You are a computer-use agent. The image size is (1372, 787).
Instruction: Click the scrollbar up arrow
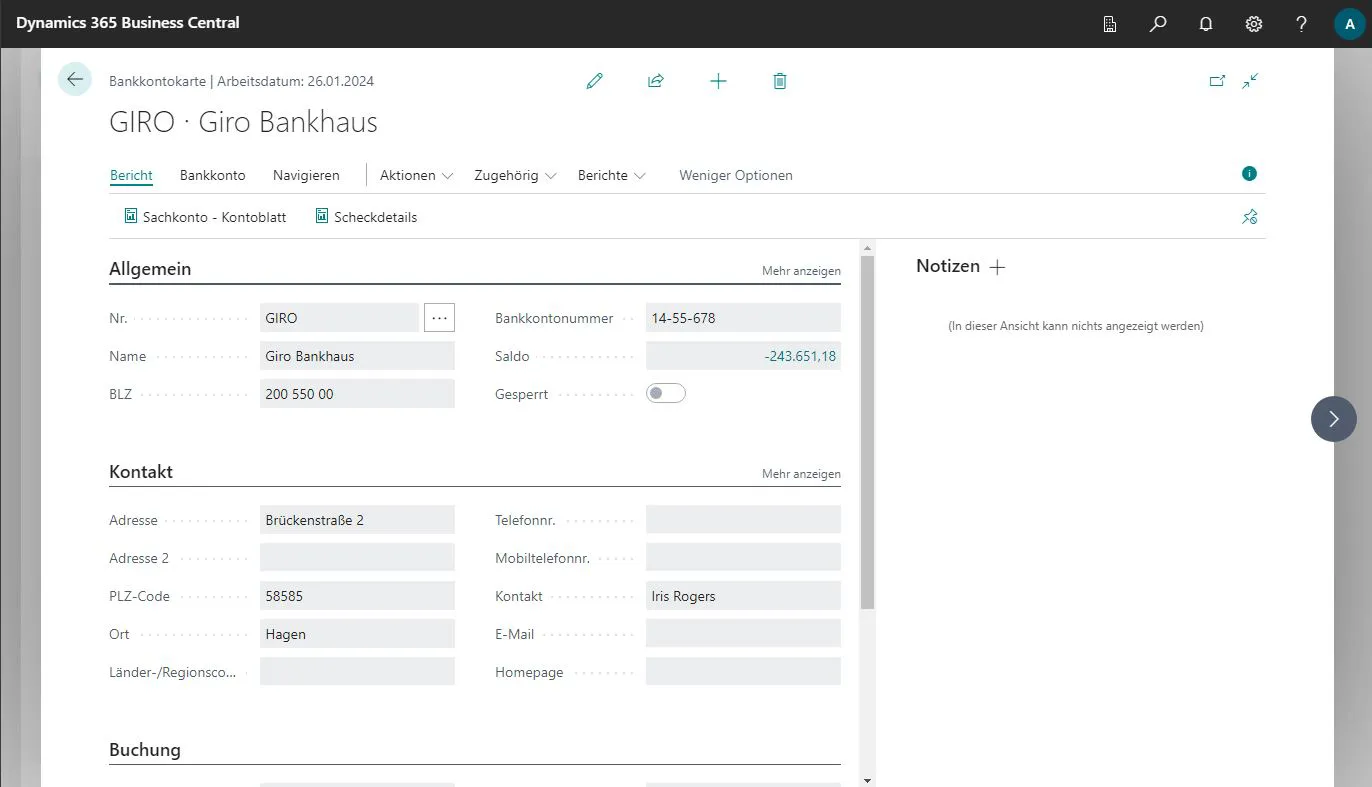tap(867, 247)
